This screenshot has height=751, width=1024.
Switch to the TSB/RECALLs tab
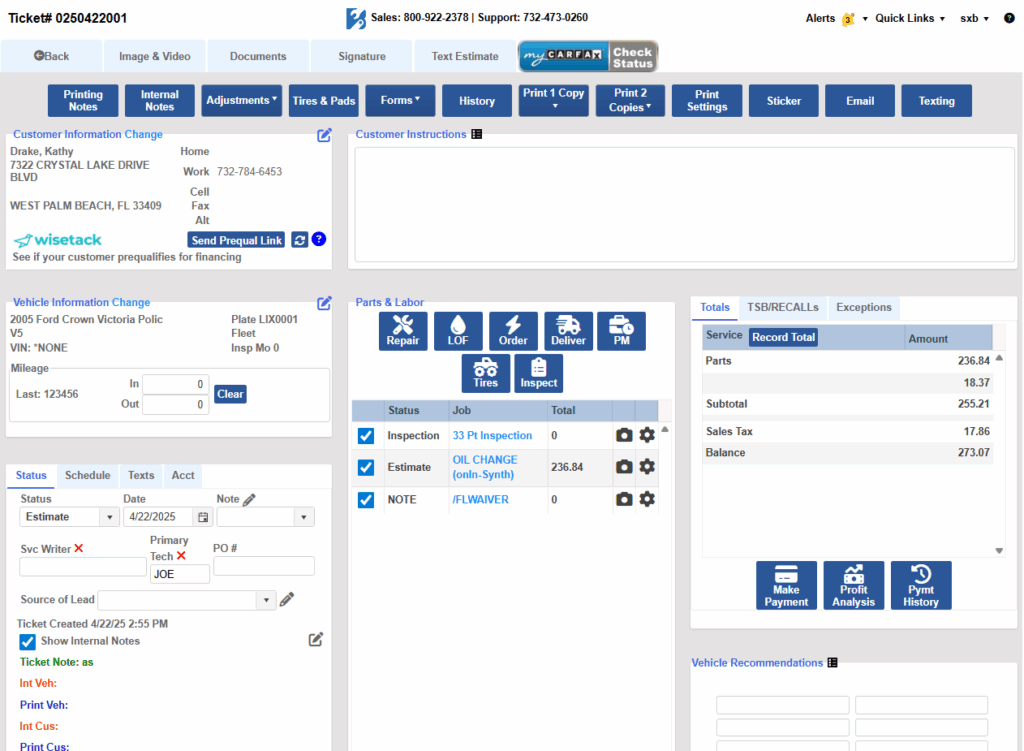pos(782,307)
